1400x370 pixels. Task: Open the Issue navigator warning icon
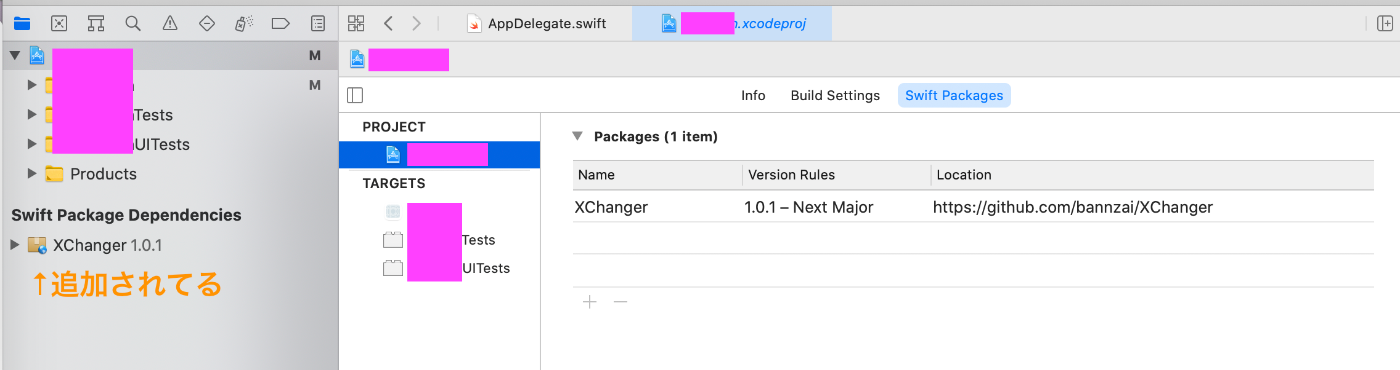170,23
